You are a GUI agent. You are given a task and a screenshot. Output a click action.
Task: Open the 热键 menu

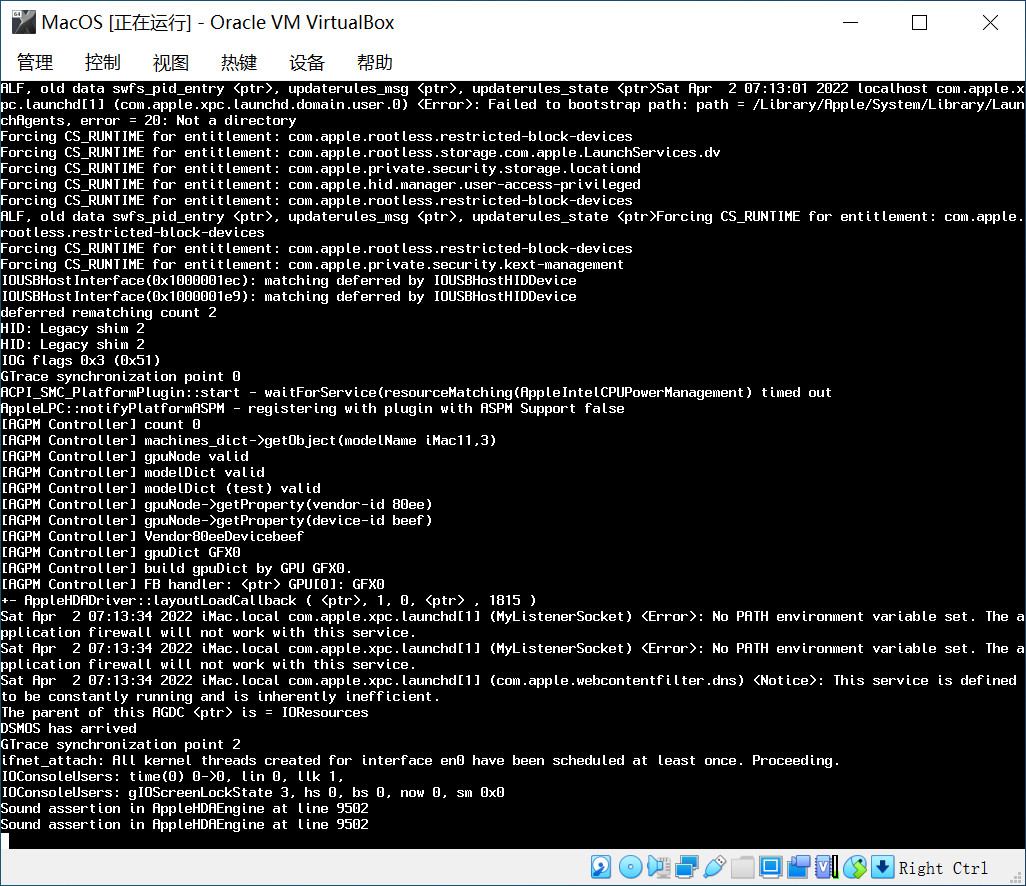(x=239, y=63)
